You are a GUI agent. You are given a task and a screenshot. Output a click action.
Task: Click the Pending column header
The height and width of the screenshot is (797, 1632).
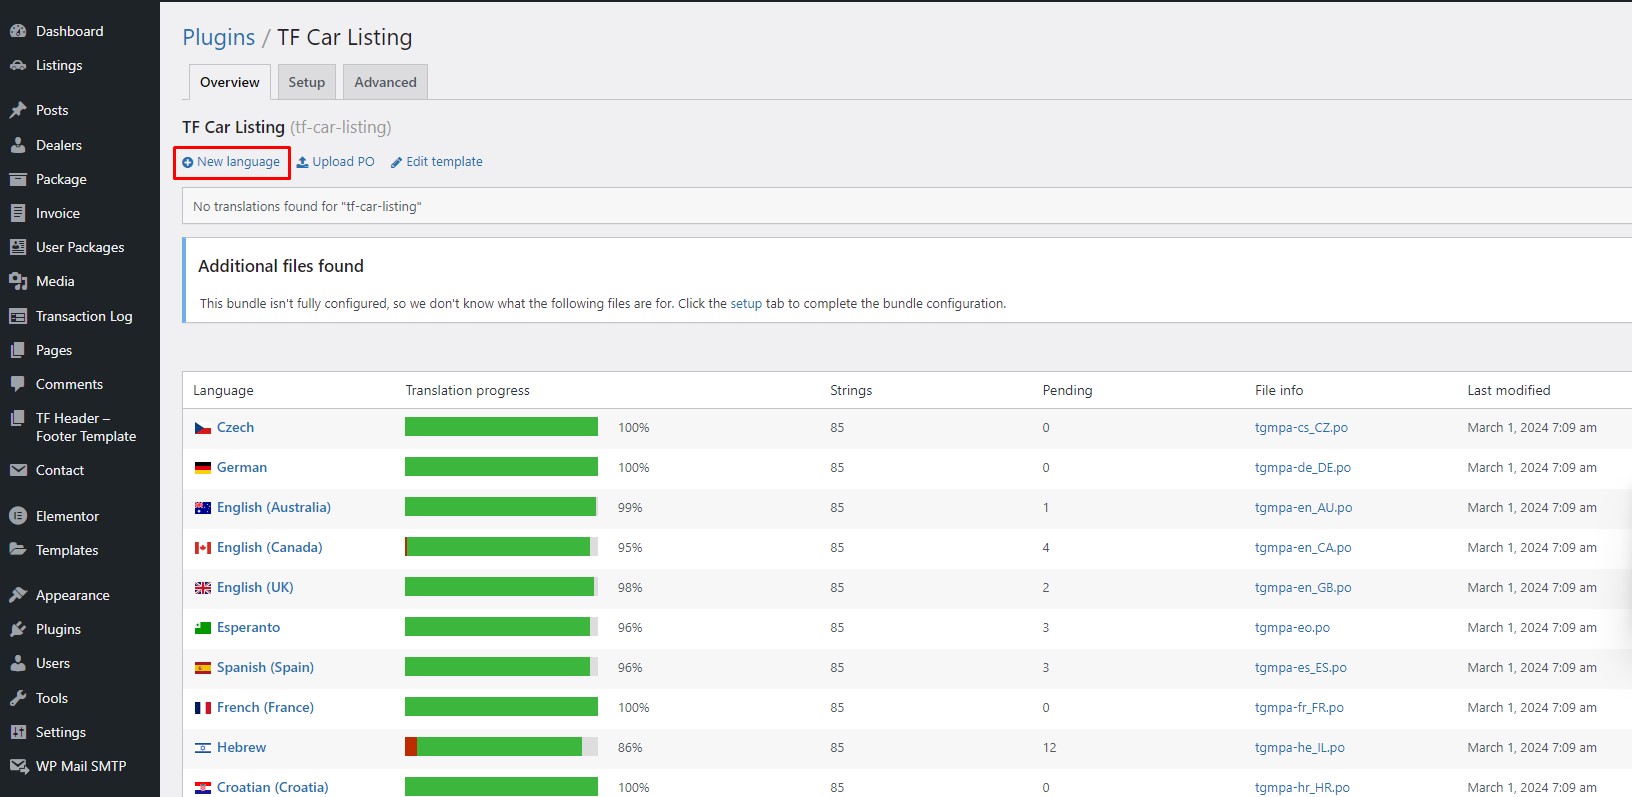click(x=1067, y=390)
